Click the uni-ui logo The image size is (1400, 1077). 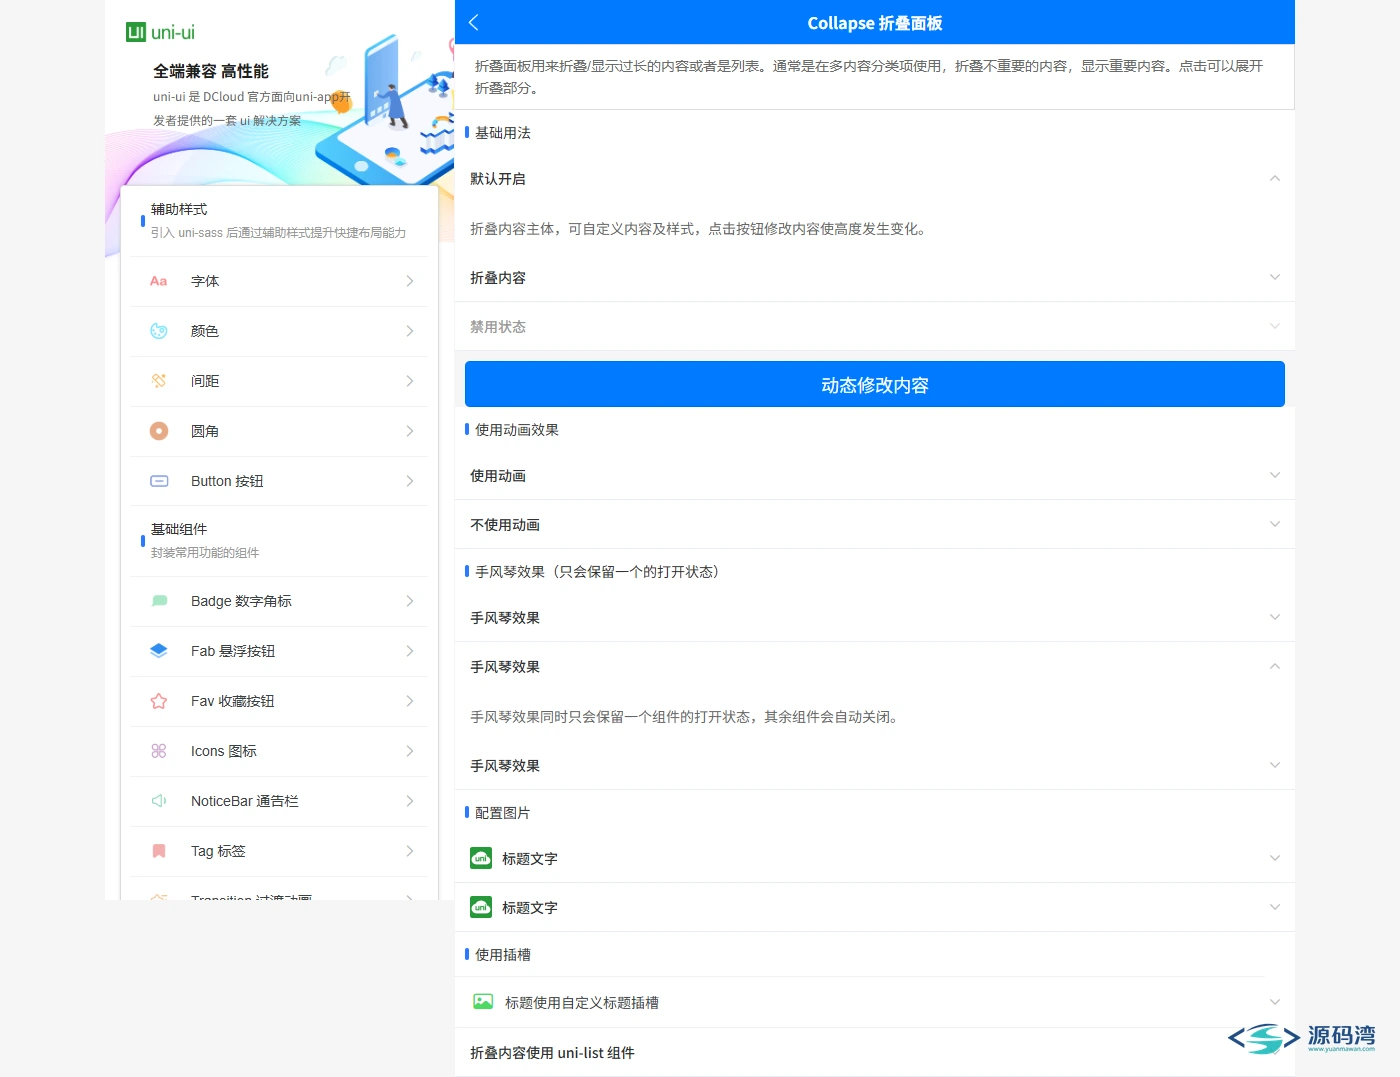160,32
